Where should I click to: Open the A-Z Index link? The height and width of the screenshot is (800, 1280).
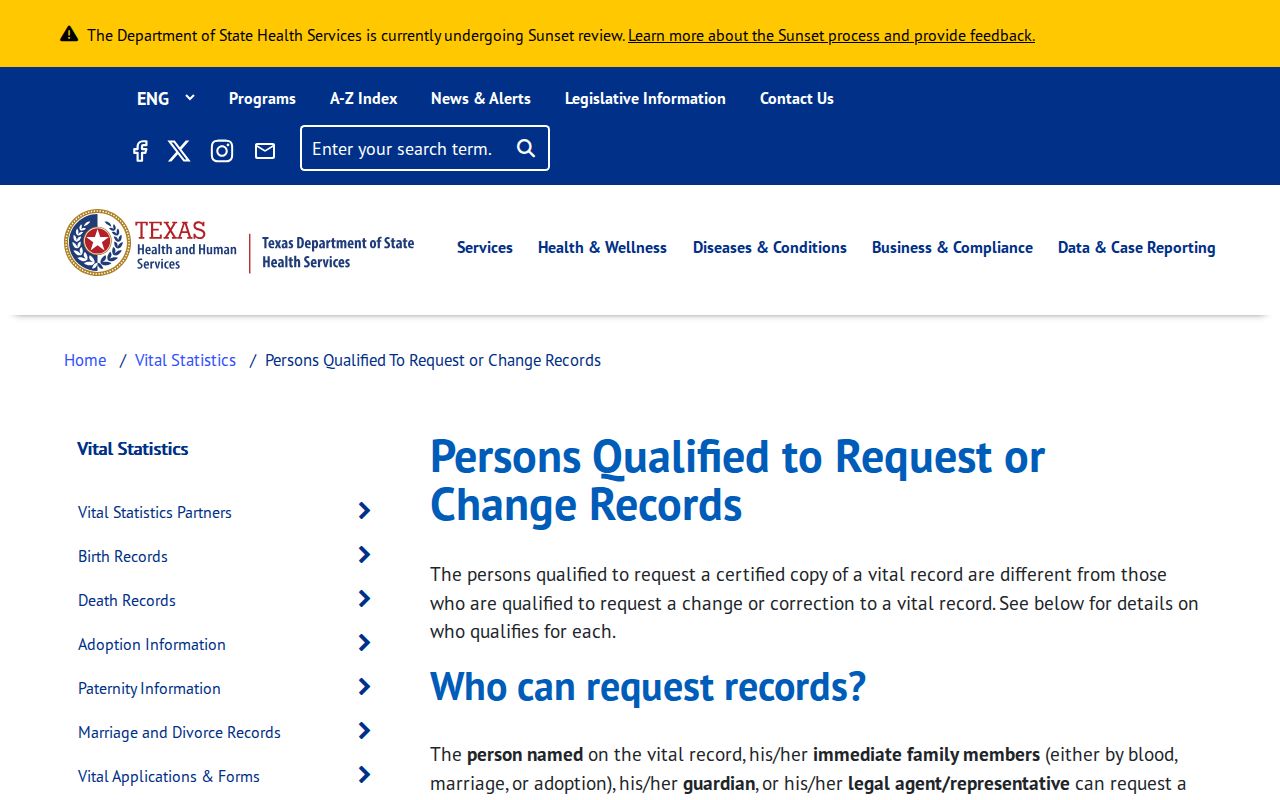pyautogui.click(x=364, y=98)
